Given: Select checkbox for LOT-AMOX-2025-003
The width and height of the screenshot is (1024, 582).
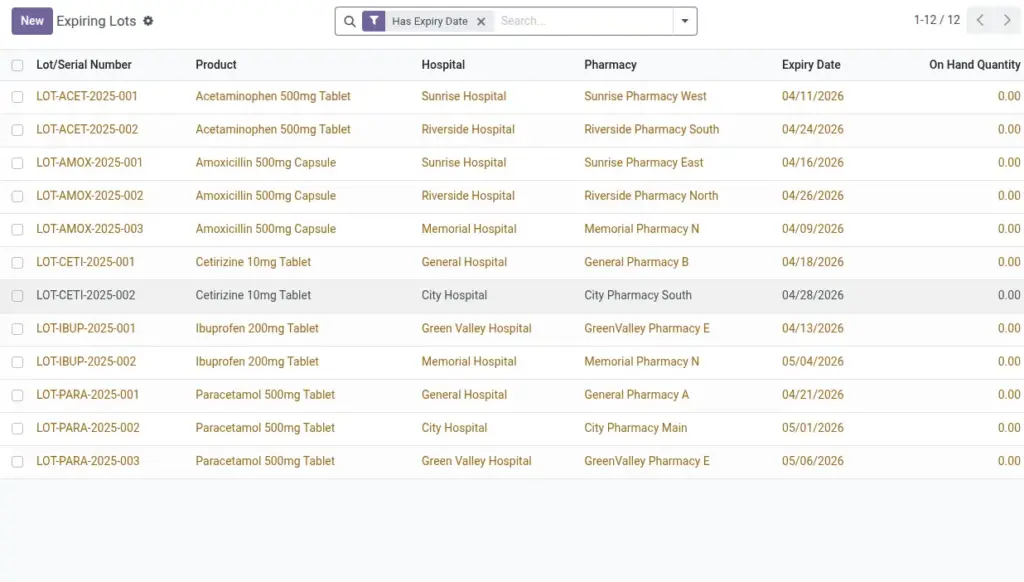Looking at the screenshot, I should tap(18, 229).
